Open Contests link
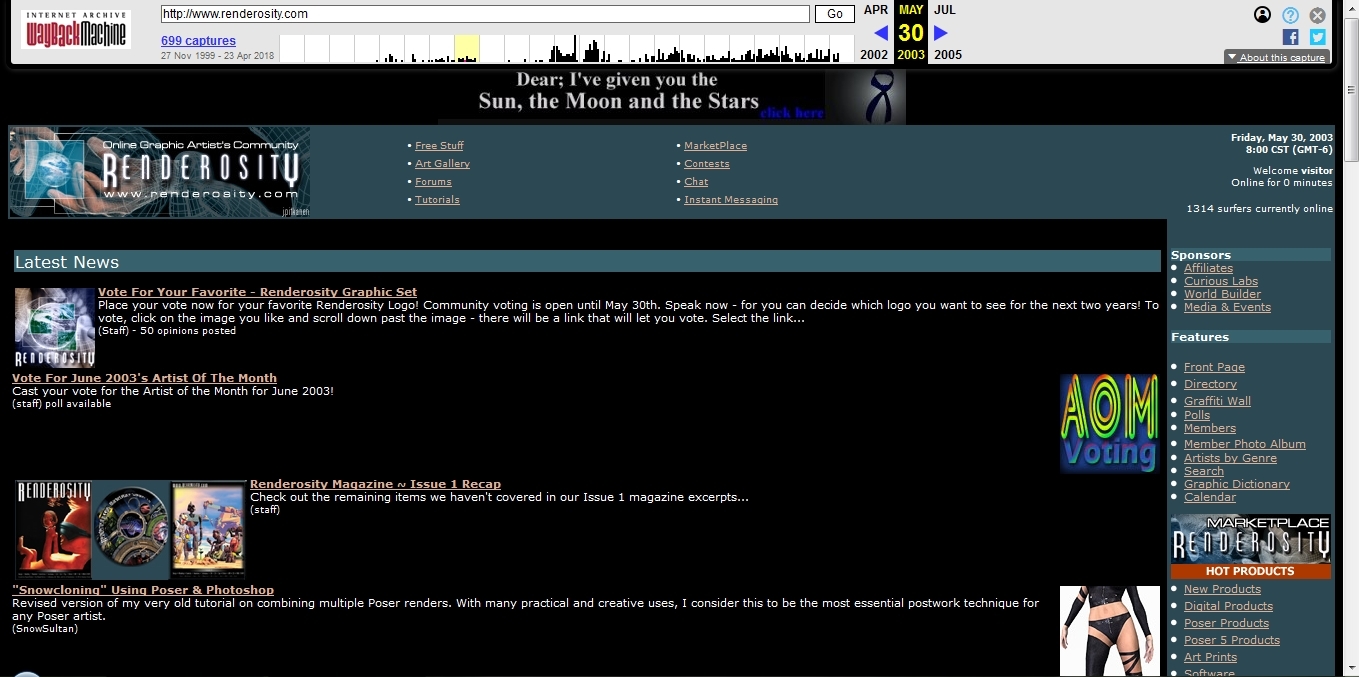This screenshot has height=677, width=1359. click(x=707, y=164)
